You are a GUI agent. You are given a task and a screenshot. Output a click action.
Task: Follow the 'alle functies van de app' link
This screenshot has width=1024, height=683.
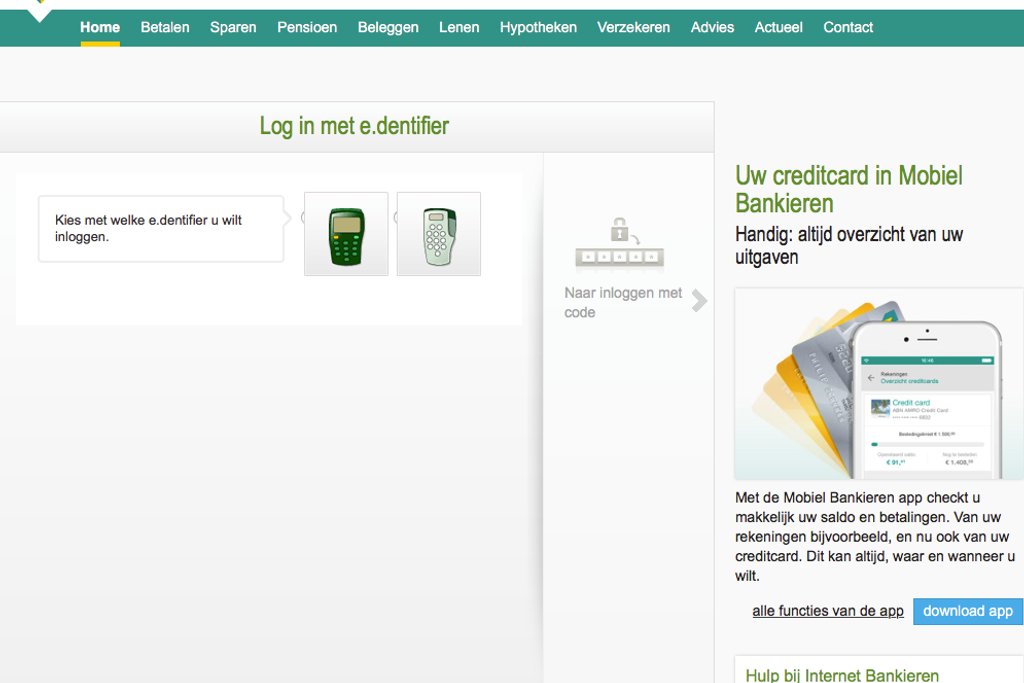tap(828, 611)
